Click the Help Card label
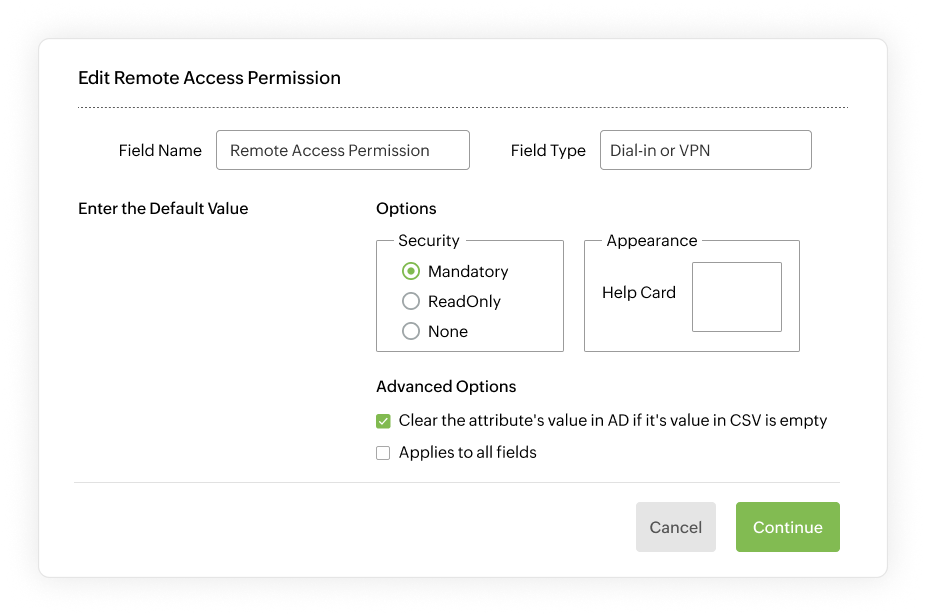This screenshot has width=925, height=615. pyautogui.click(x=639, y=292)
